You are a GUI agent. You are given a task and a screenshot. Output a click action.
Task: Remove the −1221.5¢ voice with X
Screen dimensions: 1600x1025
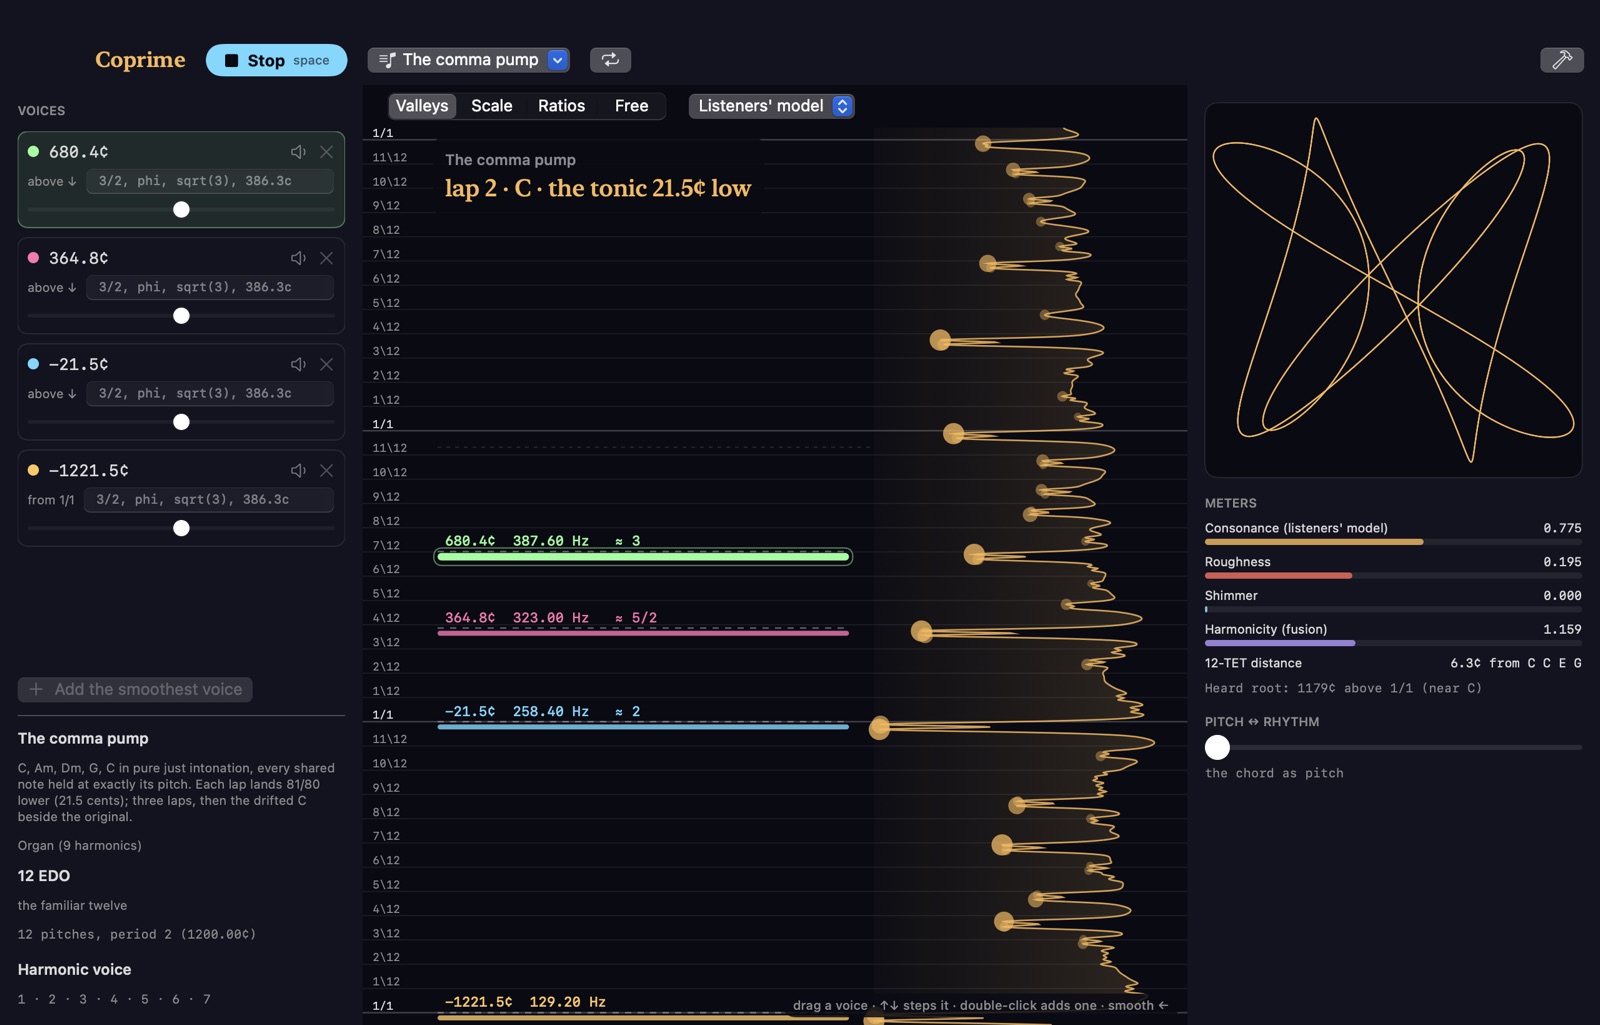point(326,470)
